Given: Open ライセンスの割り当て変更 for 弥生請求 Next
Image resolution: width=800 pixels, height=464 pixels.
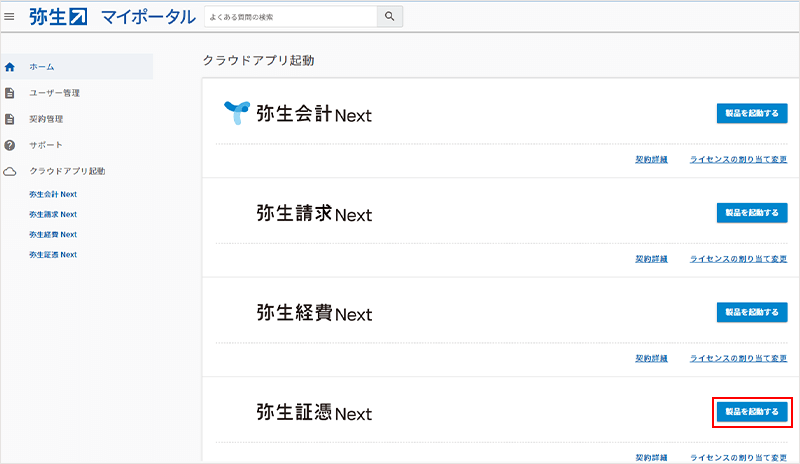Looking at the screenshot, I should click(738, 259).
